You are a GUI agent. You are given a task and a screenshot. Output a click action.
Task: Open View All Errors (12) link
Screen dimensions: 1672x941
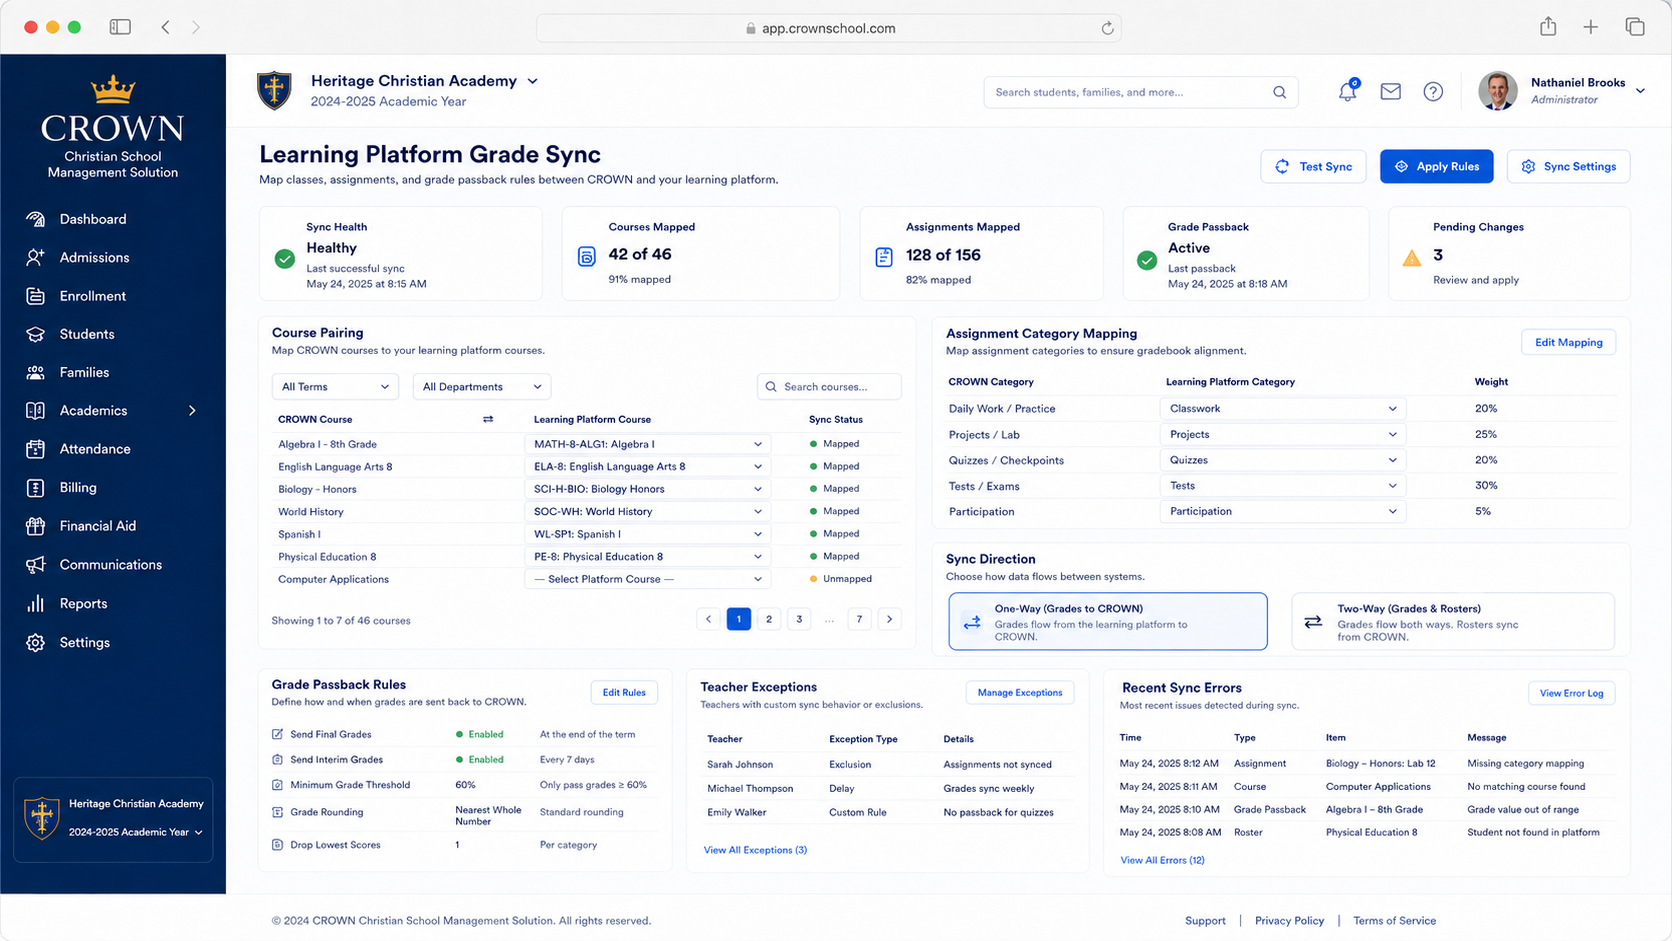[x=1162, y=860]
